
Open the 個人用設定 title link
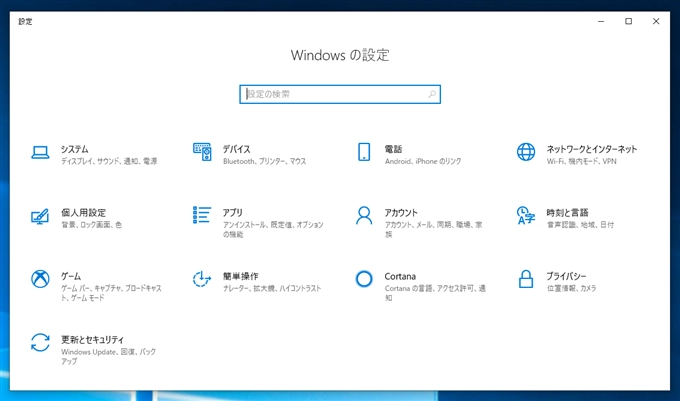pyautogui.click(x=83, y=212)
